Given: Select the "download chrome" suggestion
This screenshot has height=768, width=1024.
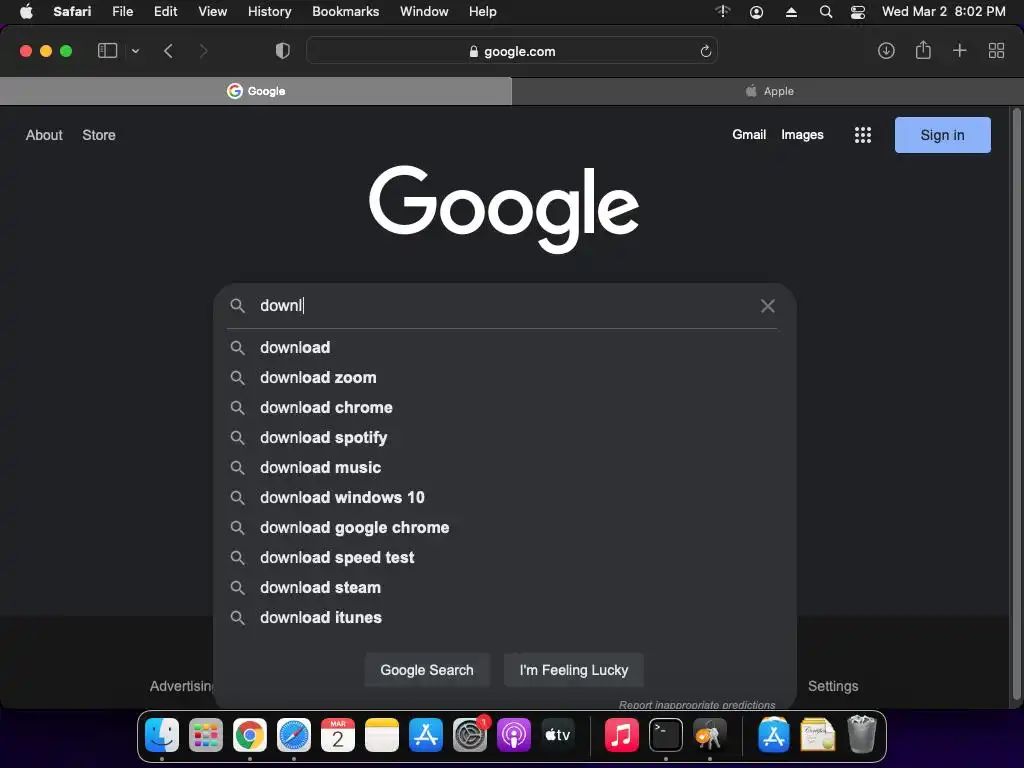Looking at the screenshot, I should (x=504, y=408).
